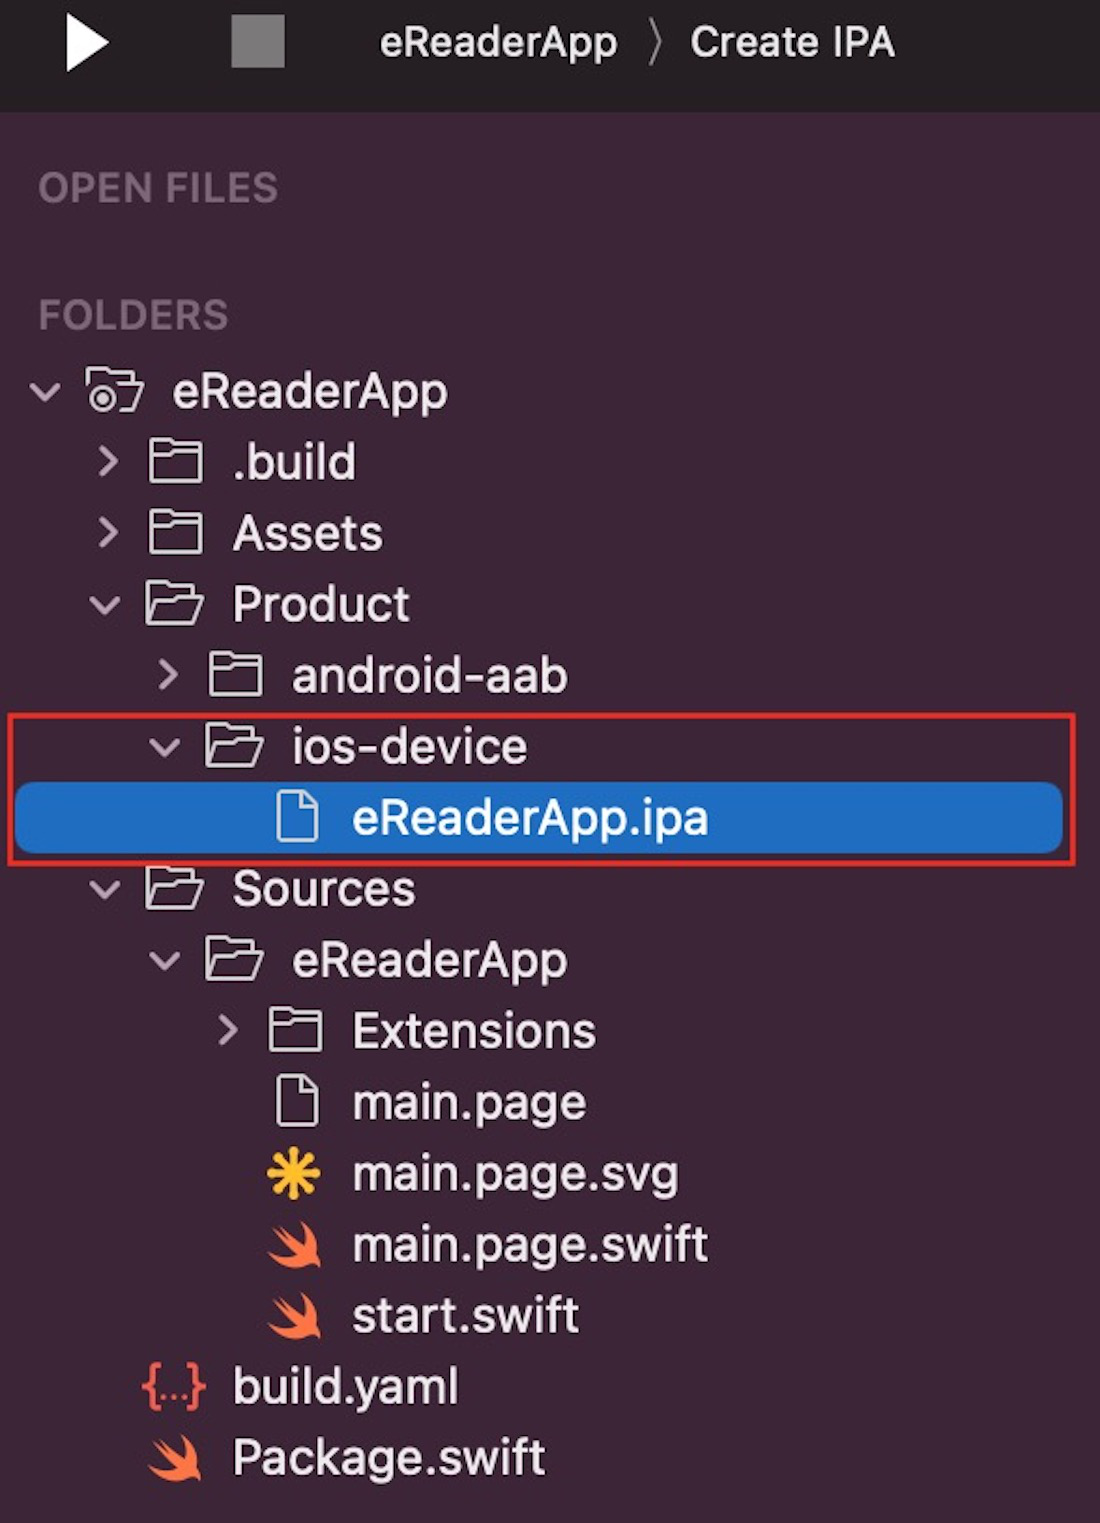Expand the Assets folder chevron

[x=108, y=532]
